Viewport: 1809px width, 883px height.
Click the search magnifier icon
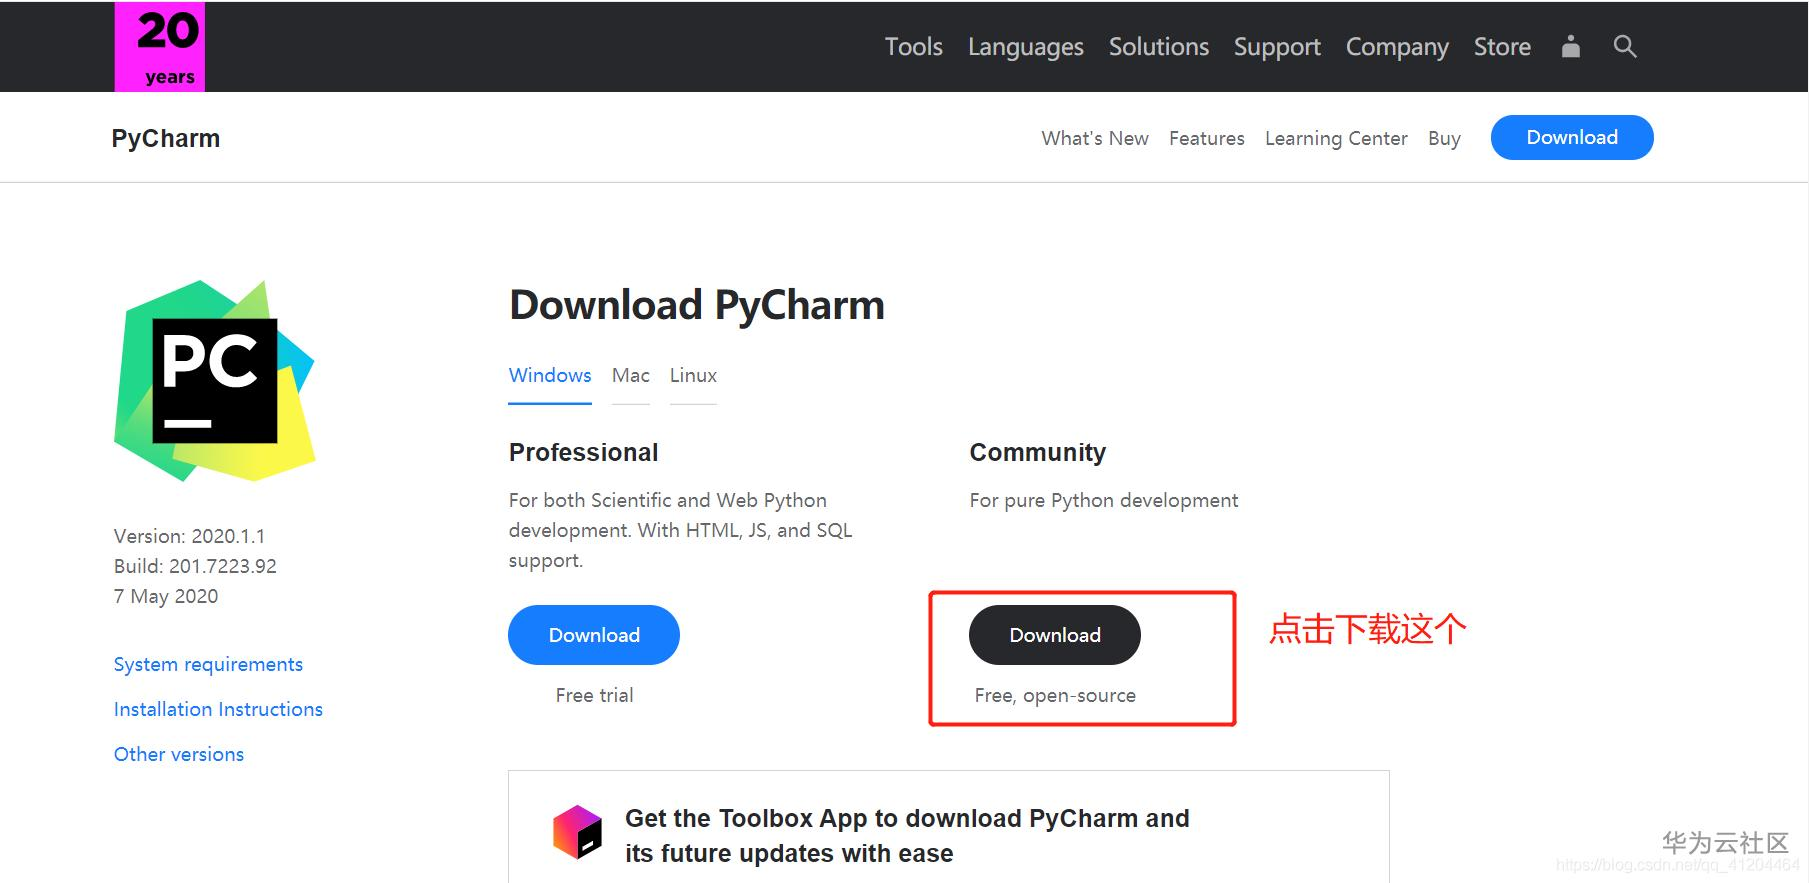click(x=1625, y=46)
